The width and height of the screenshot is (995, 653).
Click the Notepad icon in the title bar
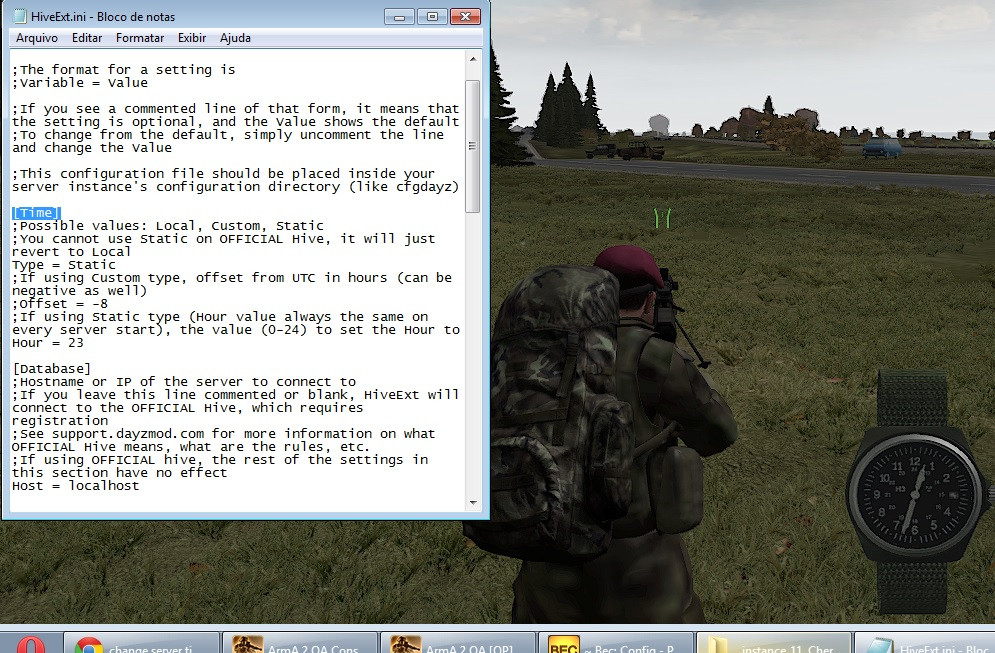click(20, 16)
